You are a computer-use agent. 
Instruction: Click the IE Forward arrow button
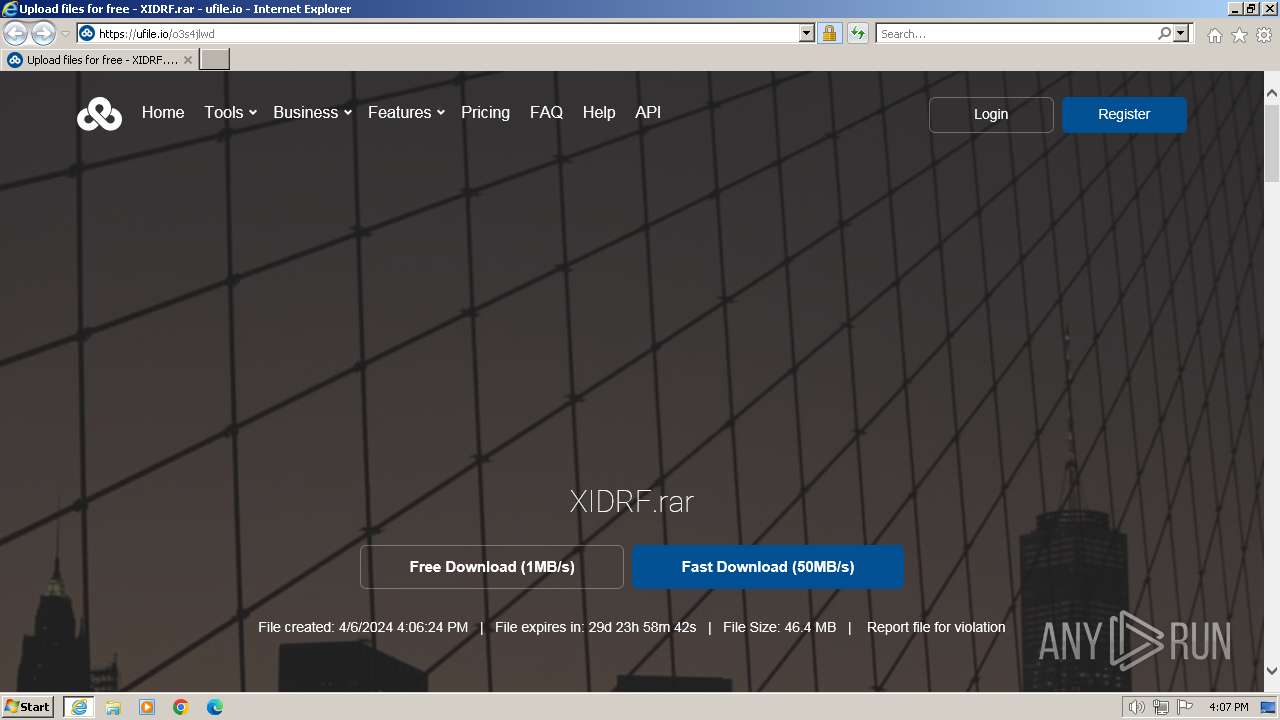[43, 33]
